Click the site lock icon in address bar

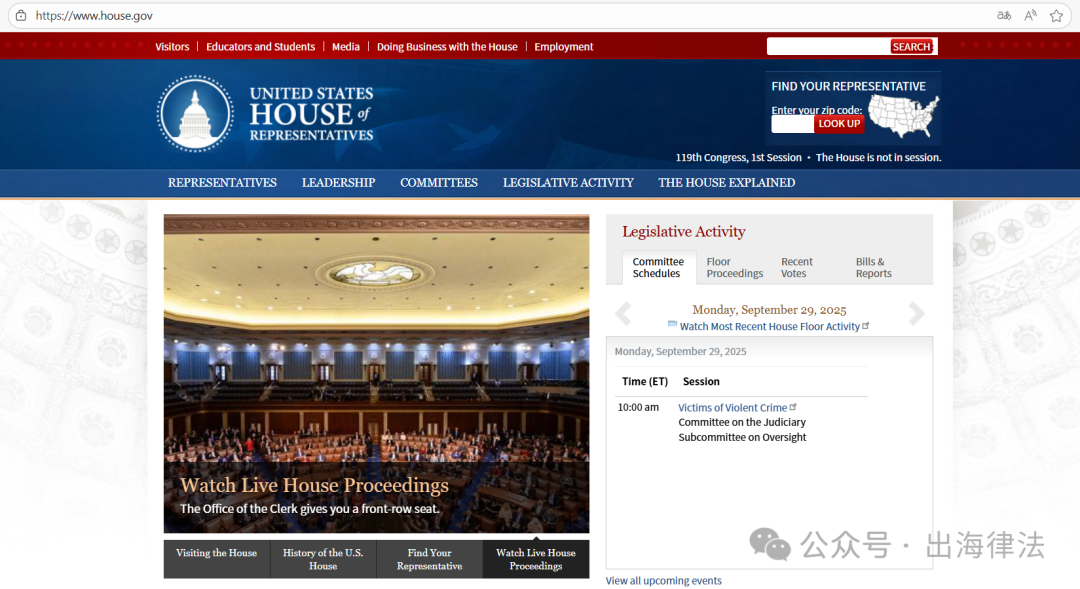[21, 15]
